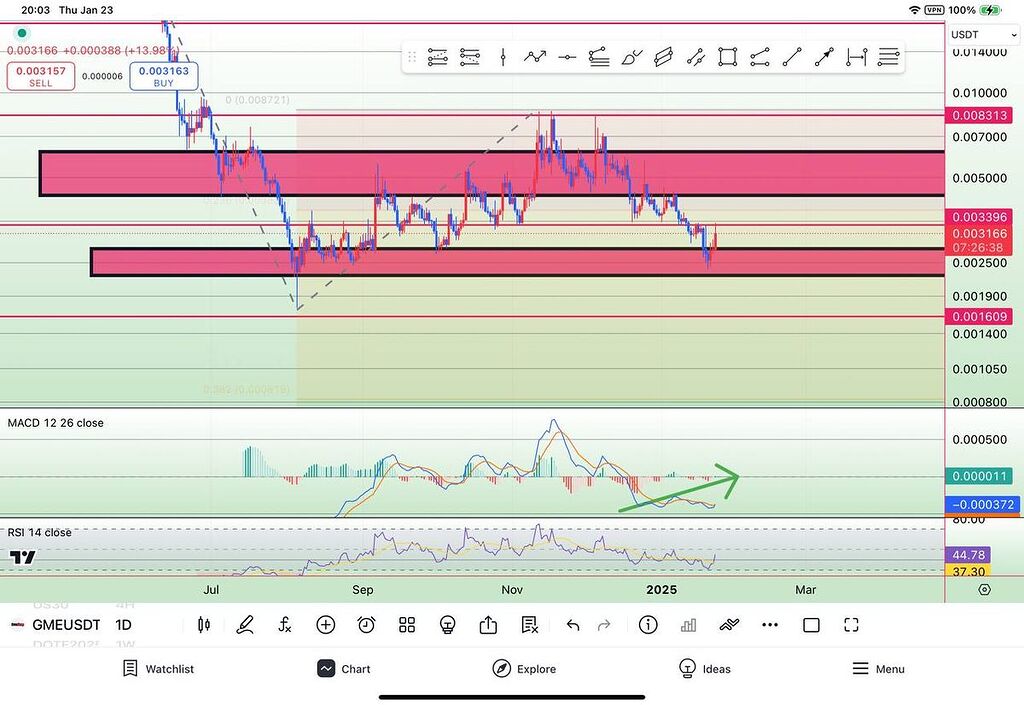
Task: Tap the VPN status indicator
Action: 935,10
